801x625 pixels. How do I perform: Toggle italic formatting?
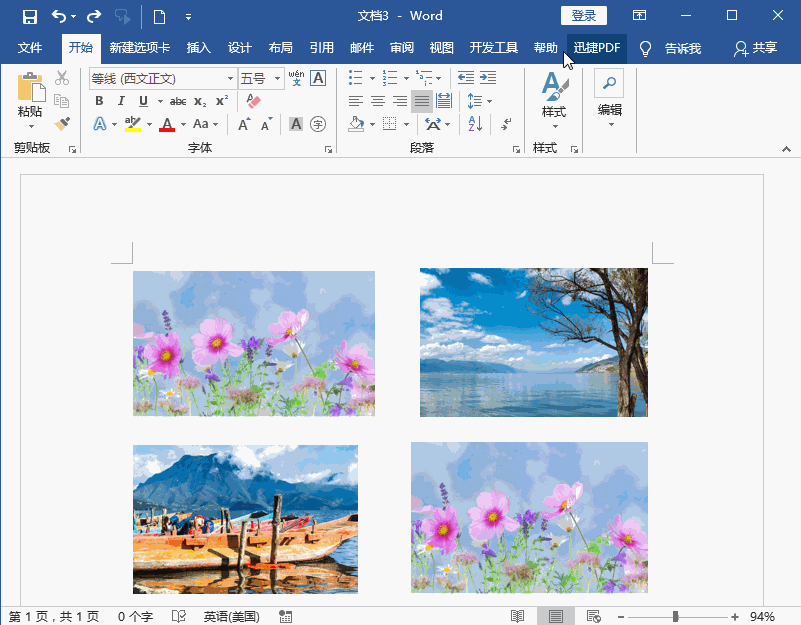point(121,101)
